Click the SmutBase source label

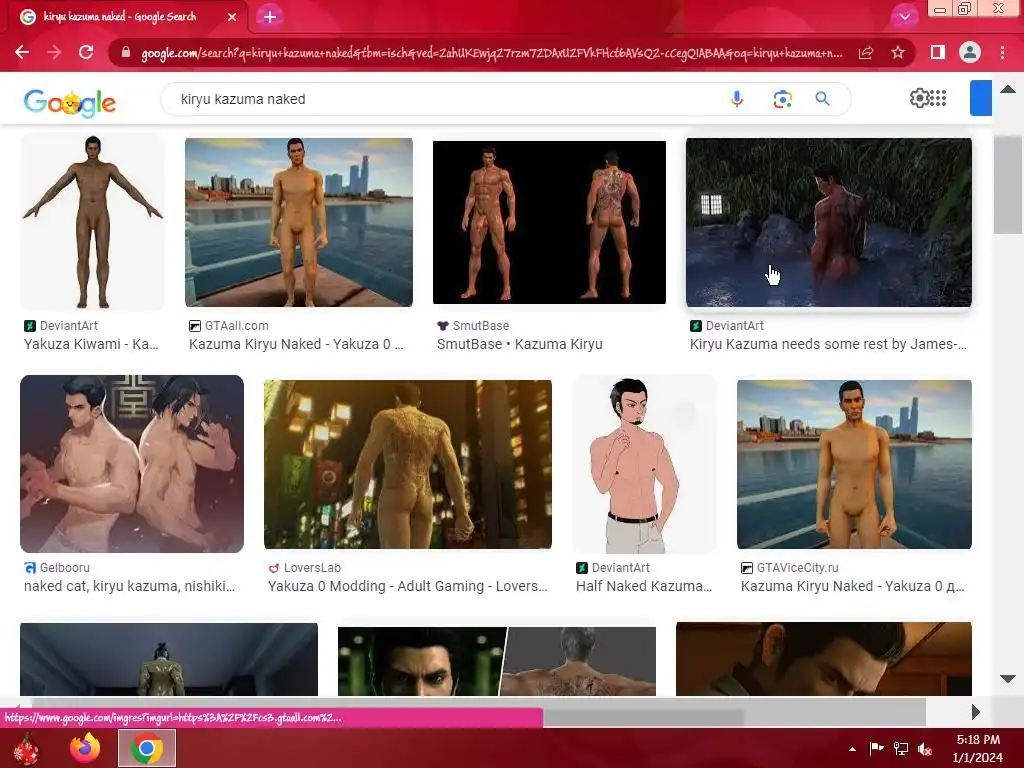[481, 325]
